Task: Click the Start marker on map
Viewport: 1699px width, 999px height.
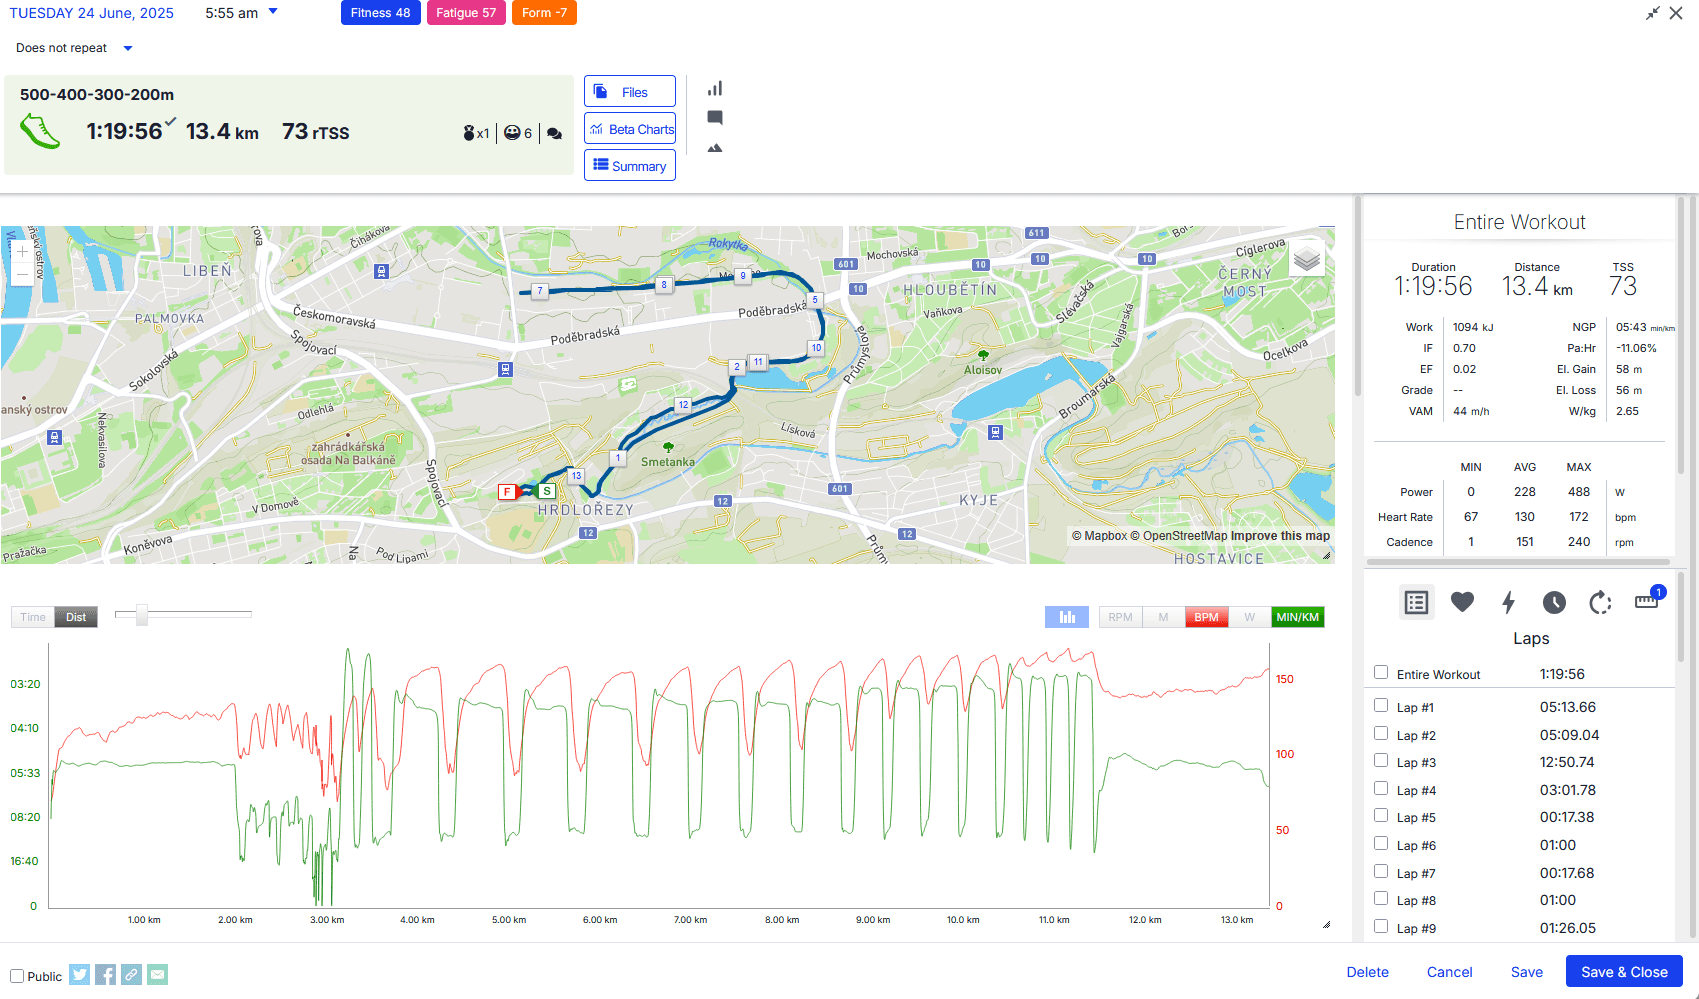Action: (x=547, y=491)
